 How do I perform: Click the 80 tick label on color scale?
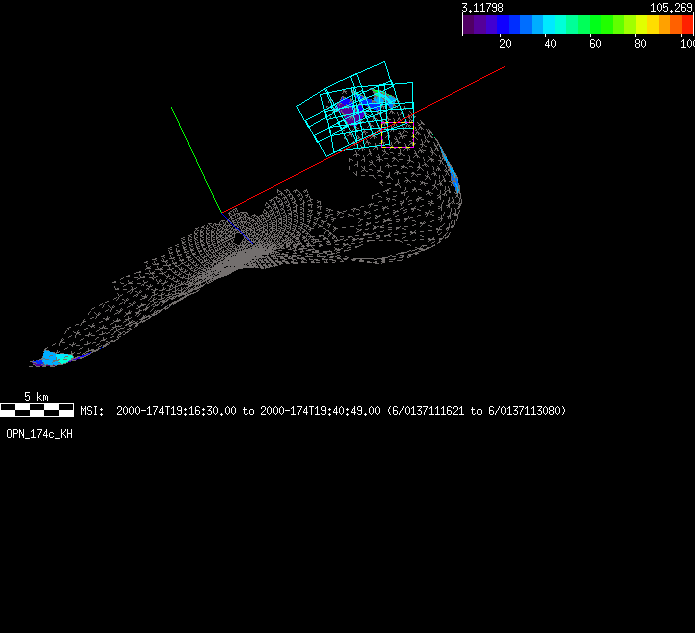pyautogui.click(x=640, y=44)
